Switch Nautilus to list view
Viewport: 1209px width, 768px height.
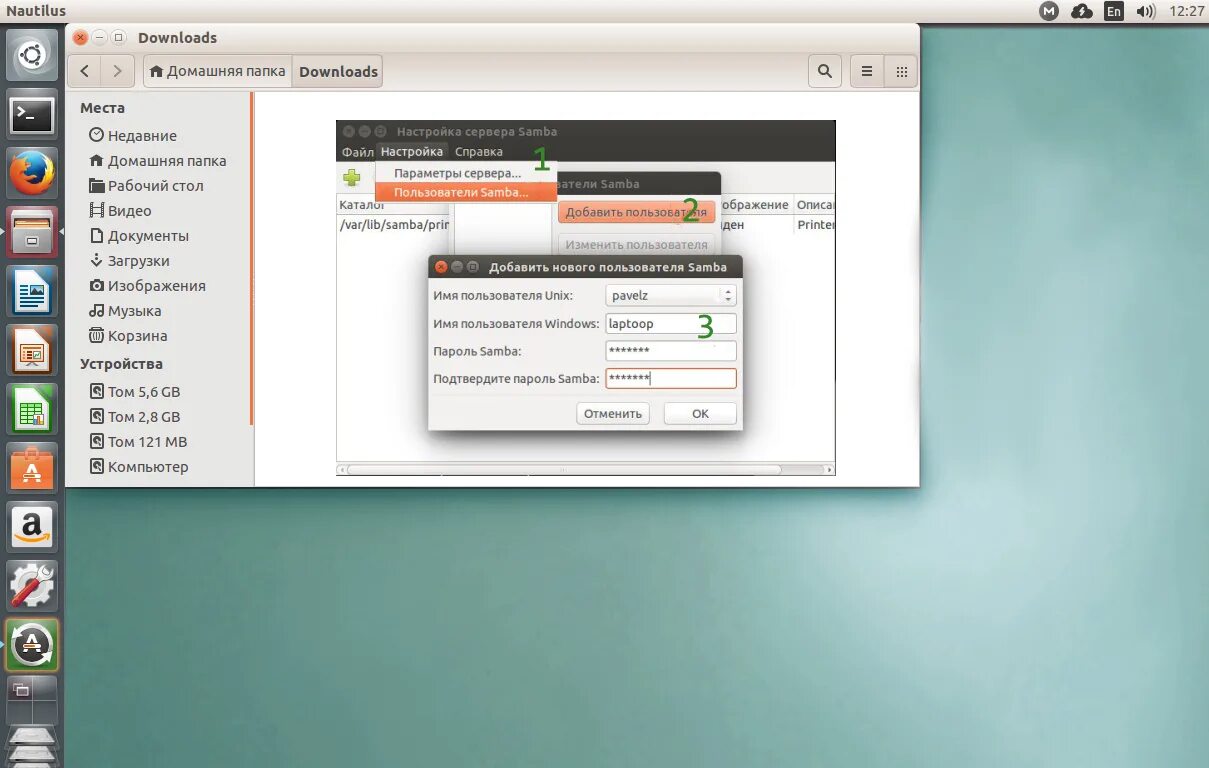pos(867,71)
